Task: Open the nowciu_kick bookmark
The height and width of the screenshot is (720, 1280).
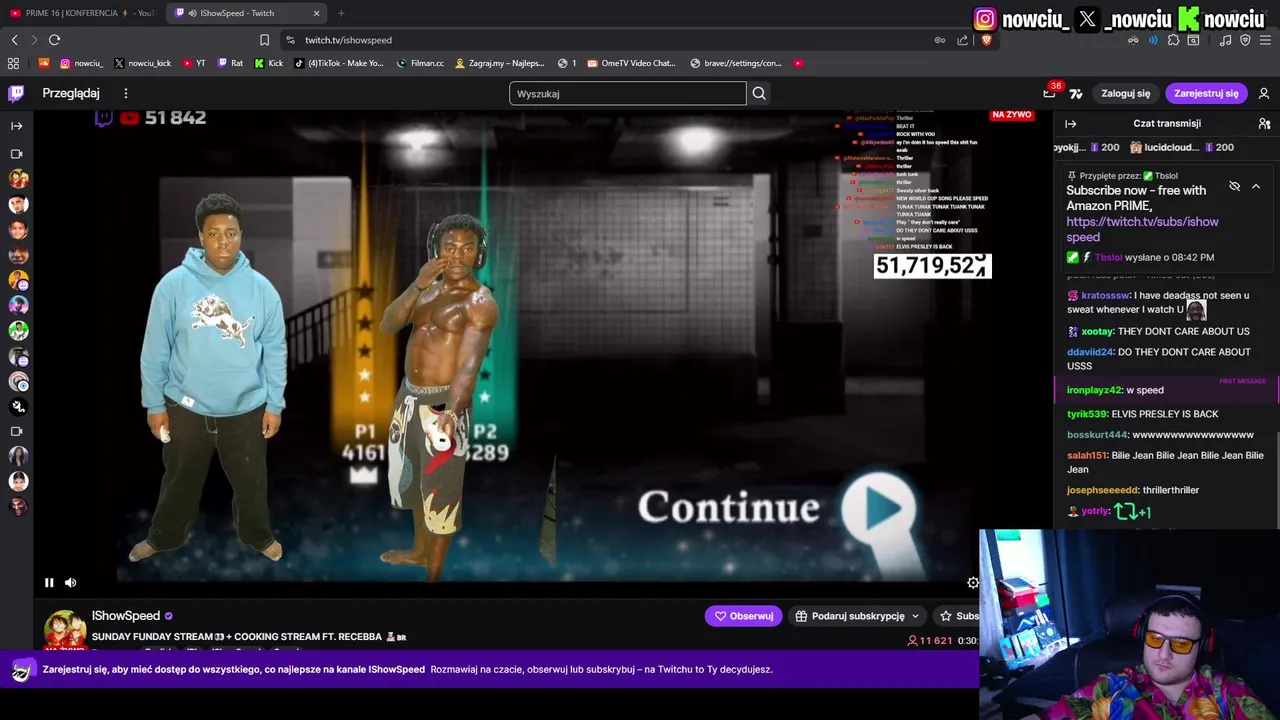Action: pyautogui.click(x=142, y=63)
